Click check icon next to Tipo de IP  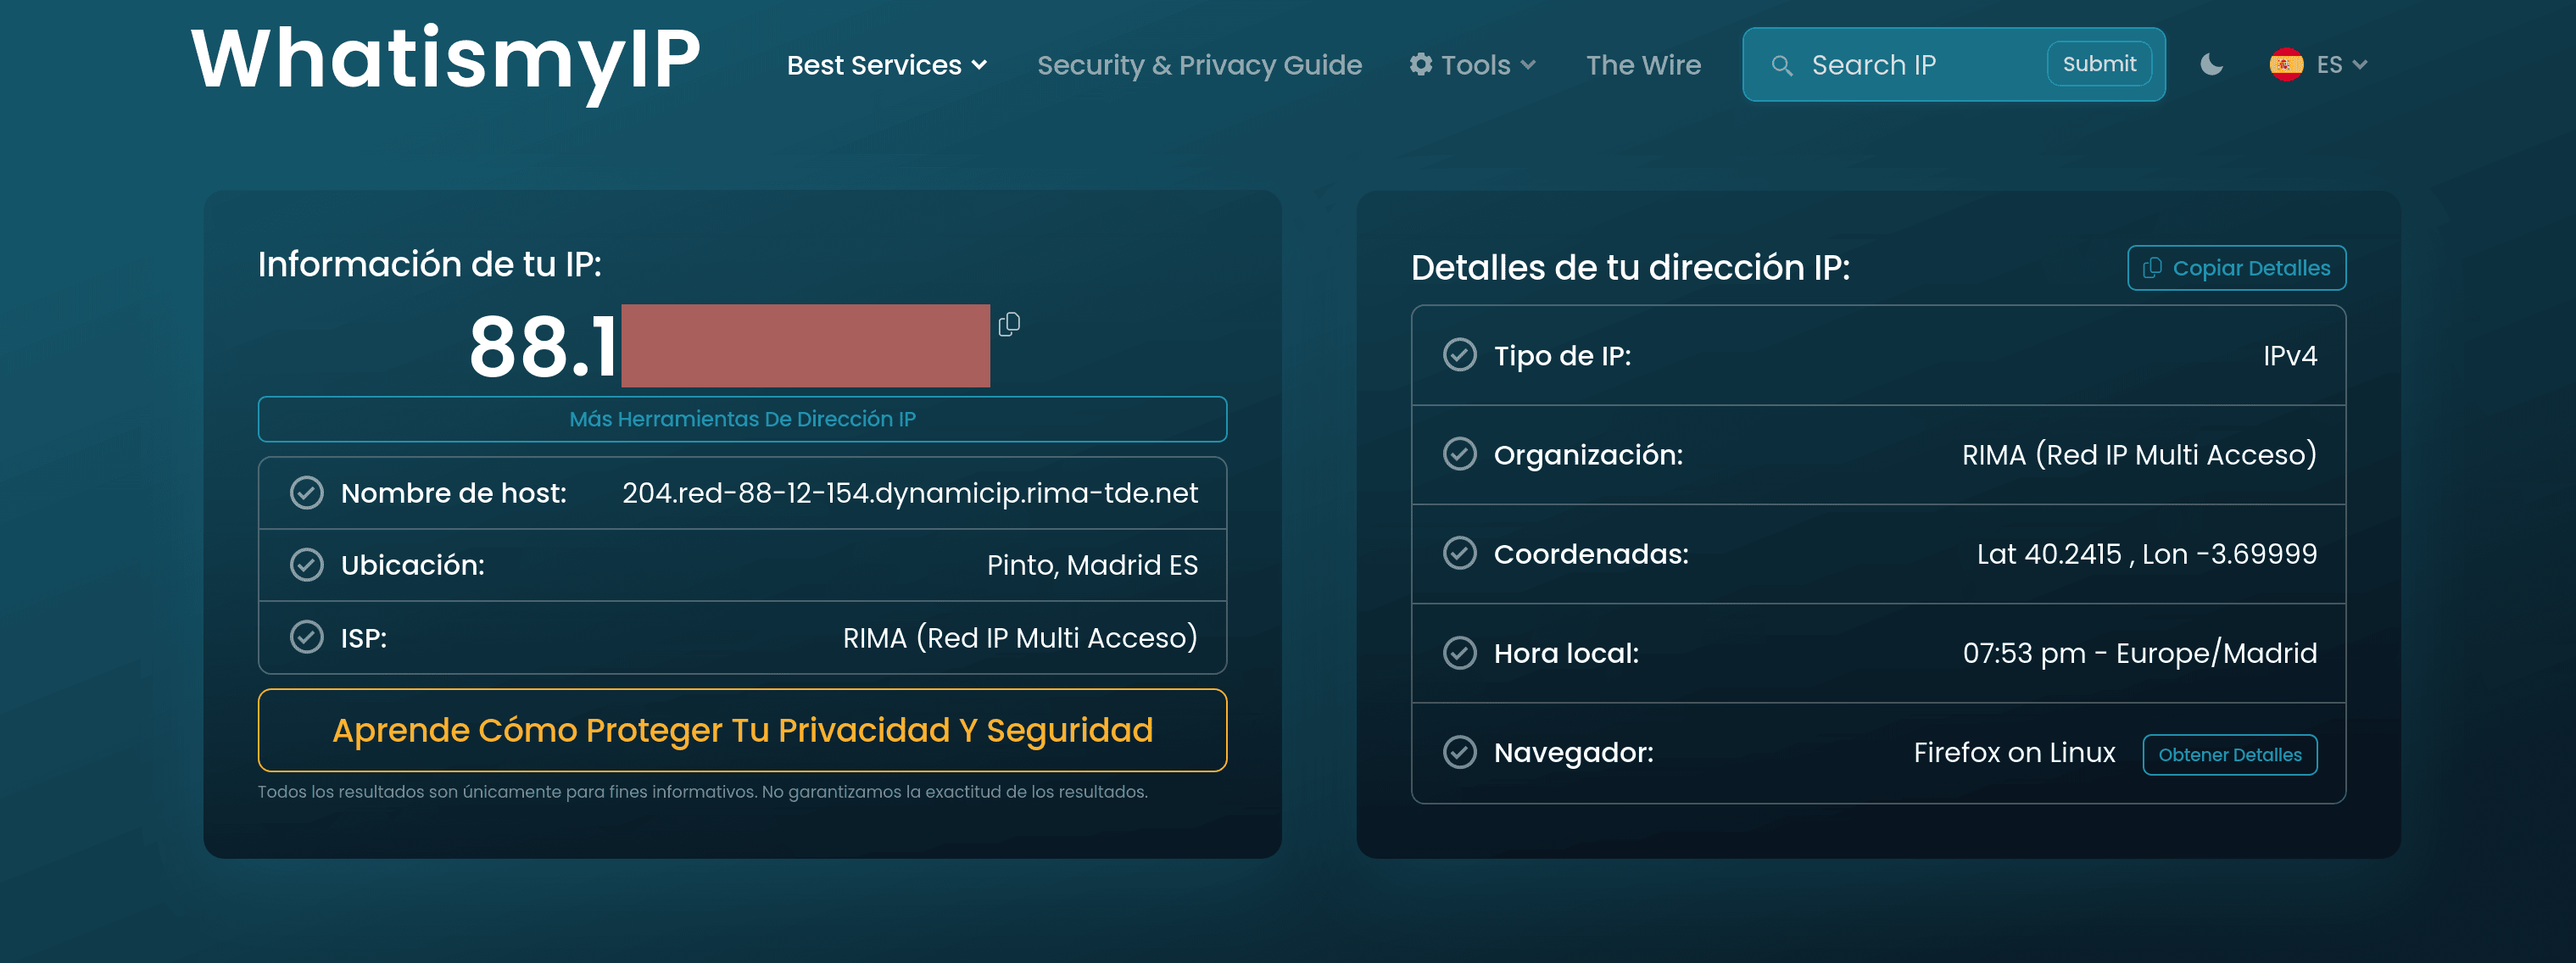point(1459,355)
